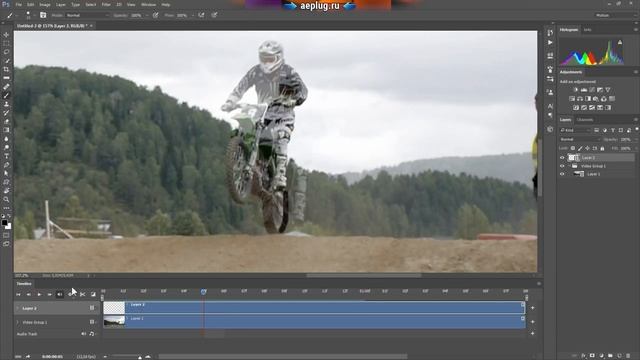640x360 pixels.
Task: Click lock image pixels brush icon
Action: (x=580, y=149)
